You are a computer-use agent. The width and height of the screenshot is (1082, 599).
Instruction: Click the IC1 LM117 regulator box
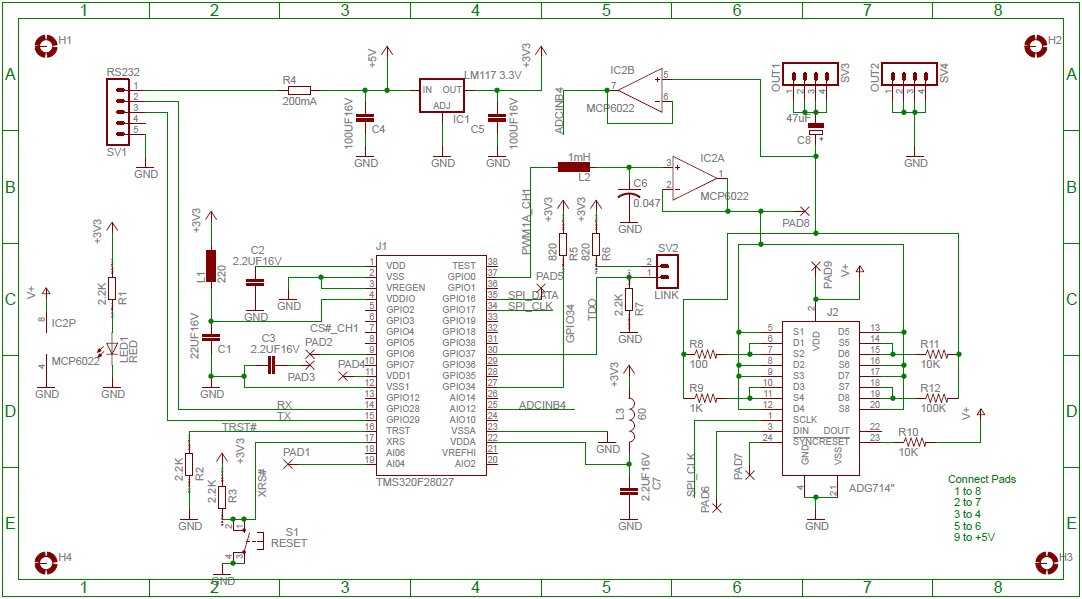click(x=442, y=95)
